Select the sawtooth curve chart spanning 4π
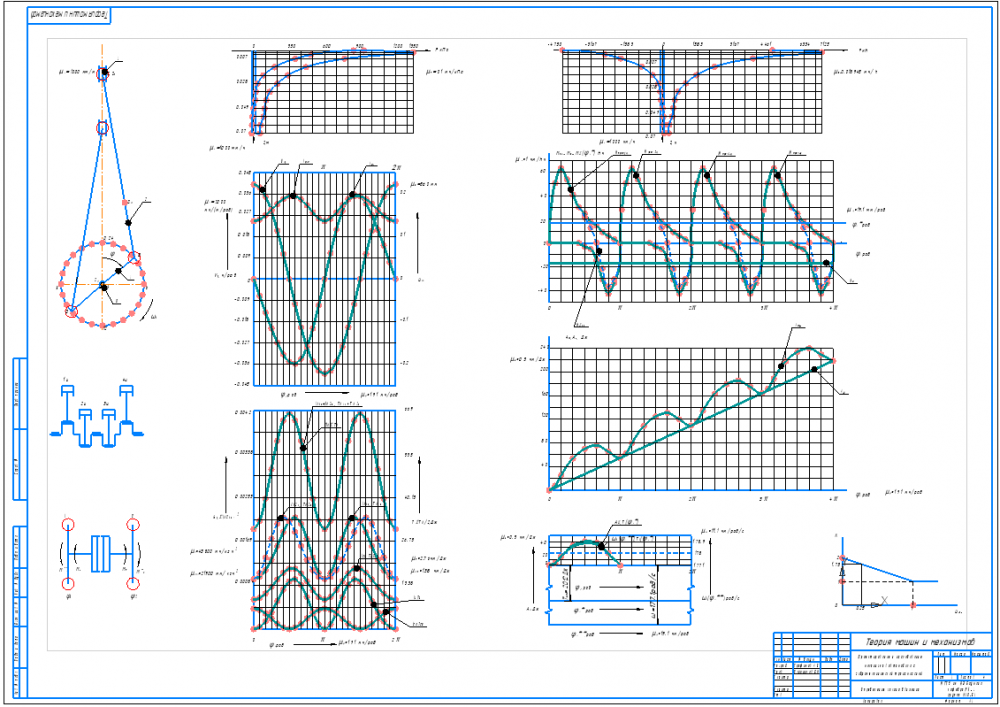1000x707 pixels. coord(692,230)
